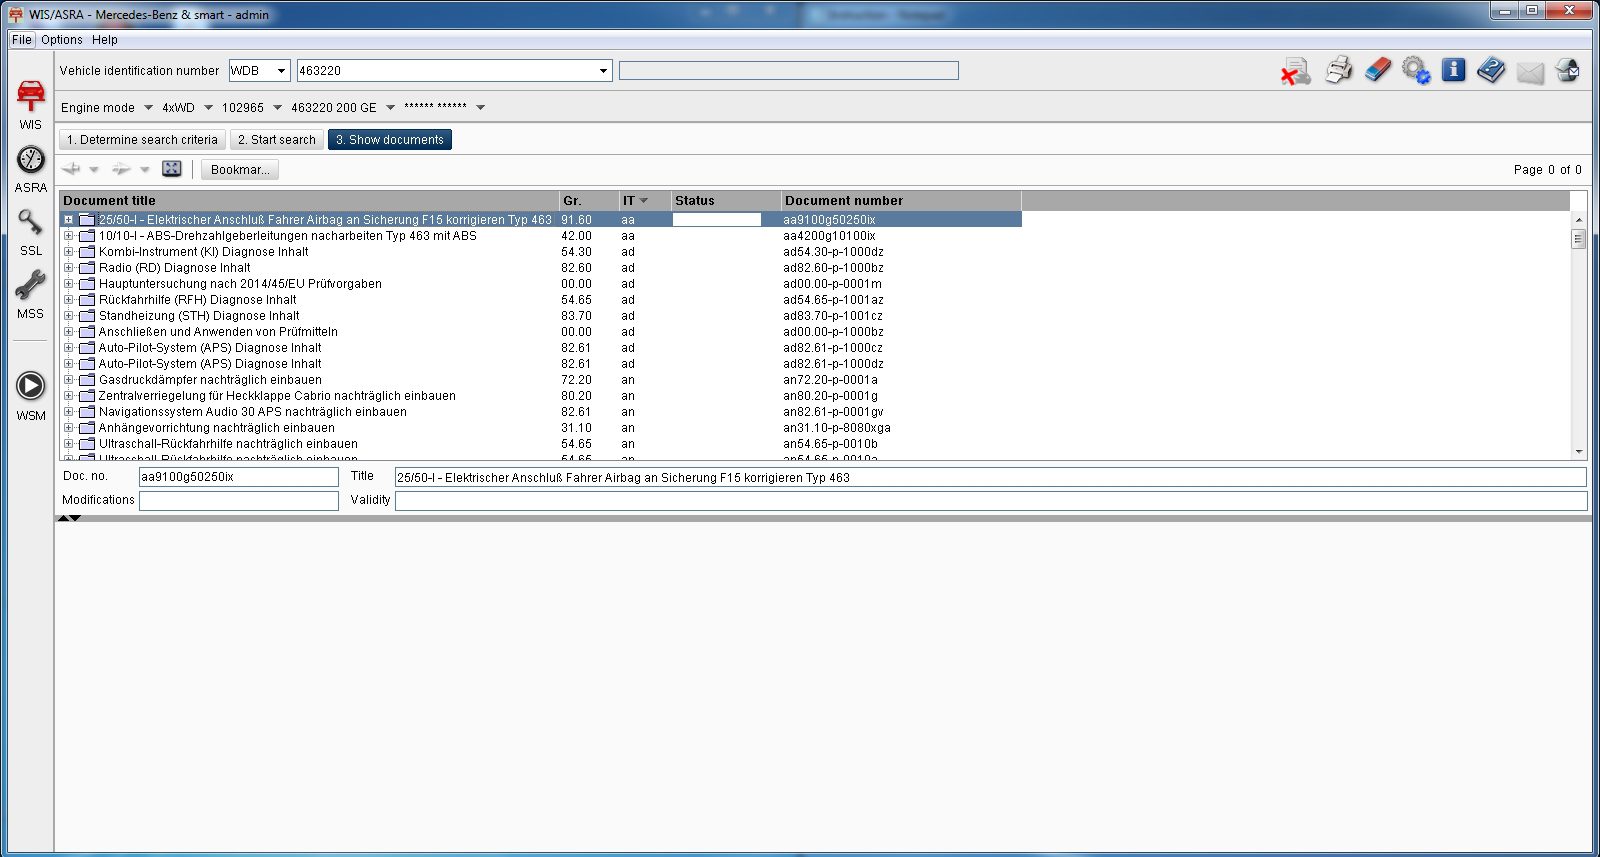This screenshot has height=857, width=1600.
Task: Open the gears settings icon
Action: 1415,71
